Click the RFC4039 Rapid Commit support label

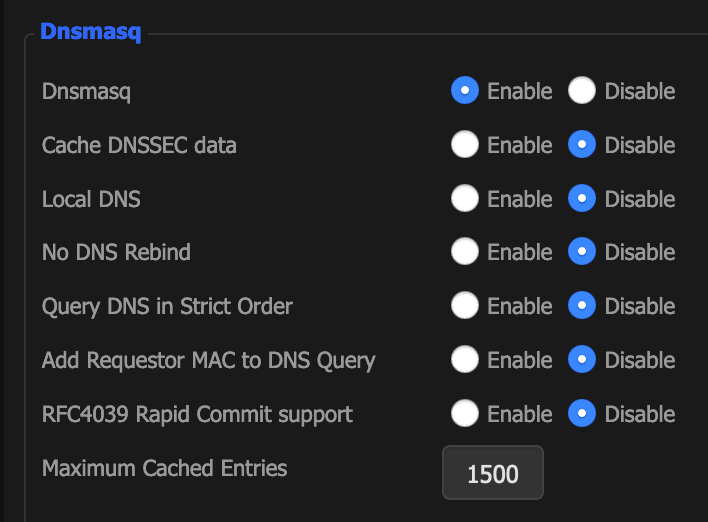pos(197,415)
